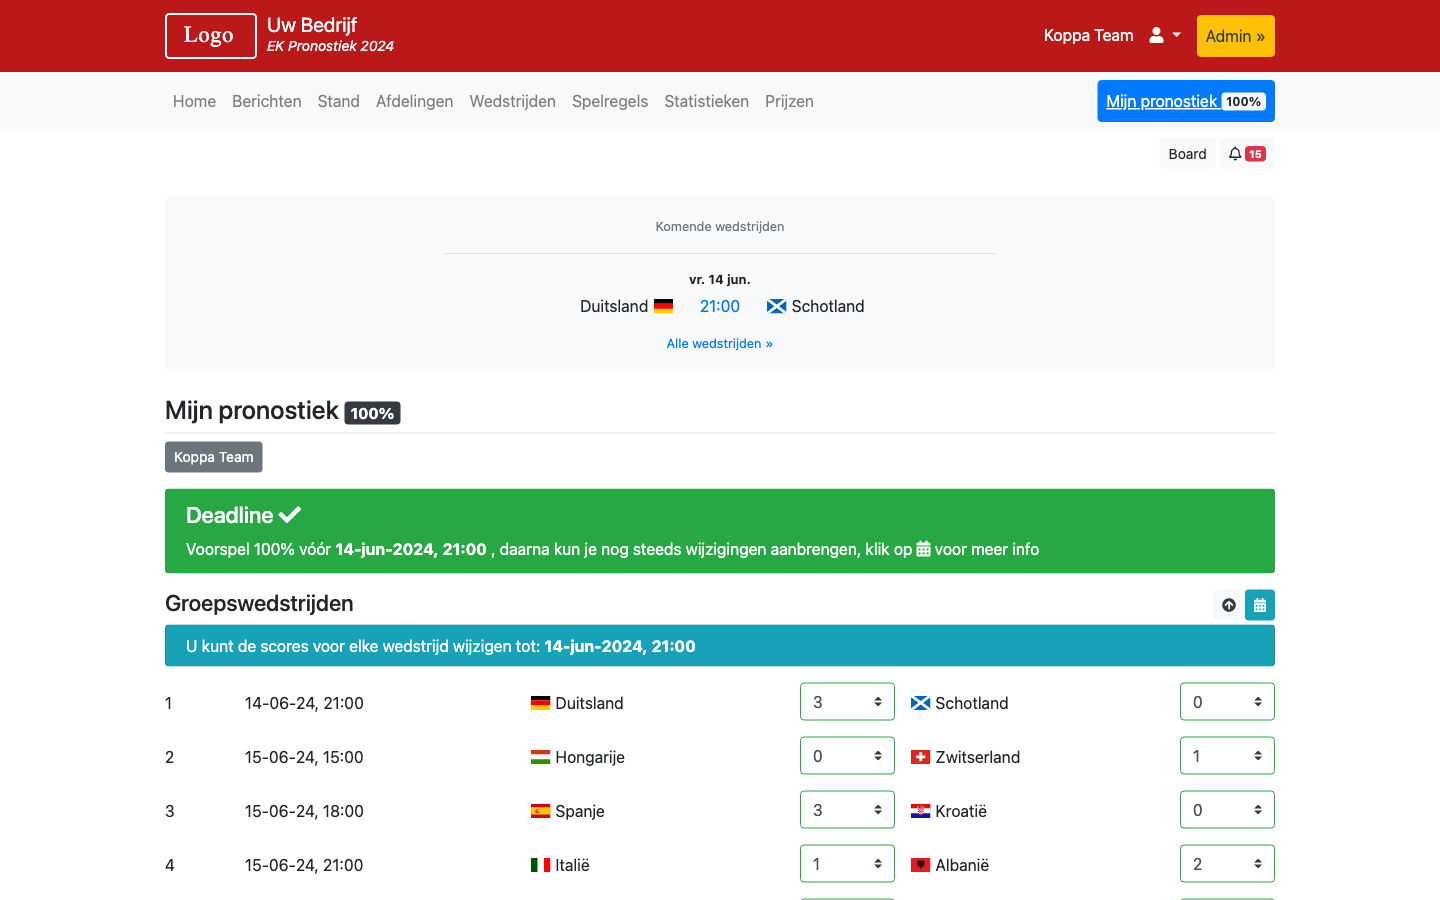This screenshot has height=900, width=1440.
Task: Open Hongarije score dropdown
Action: [847, 756]
